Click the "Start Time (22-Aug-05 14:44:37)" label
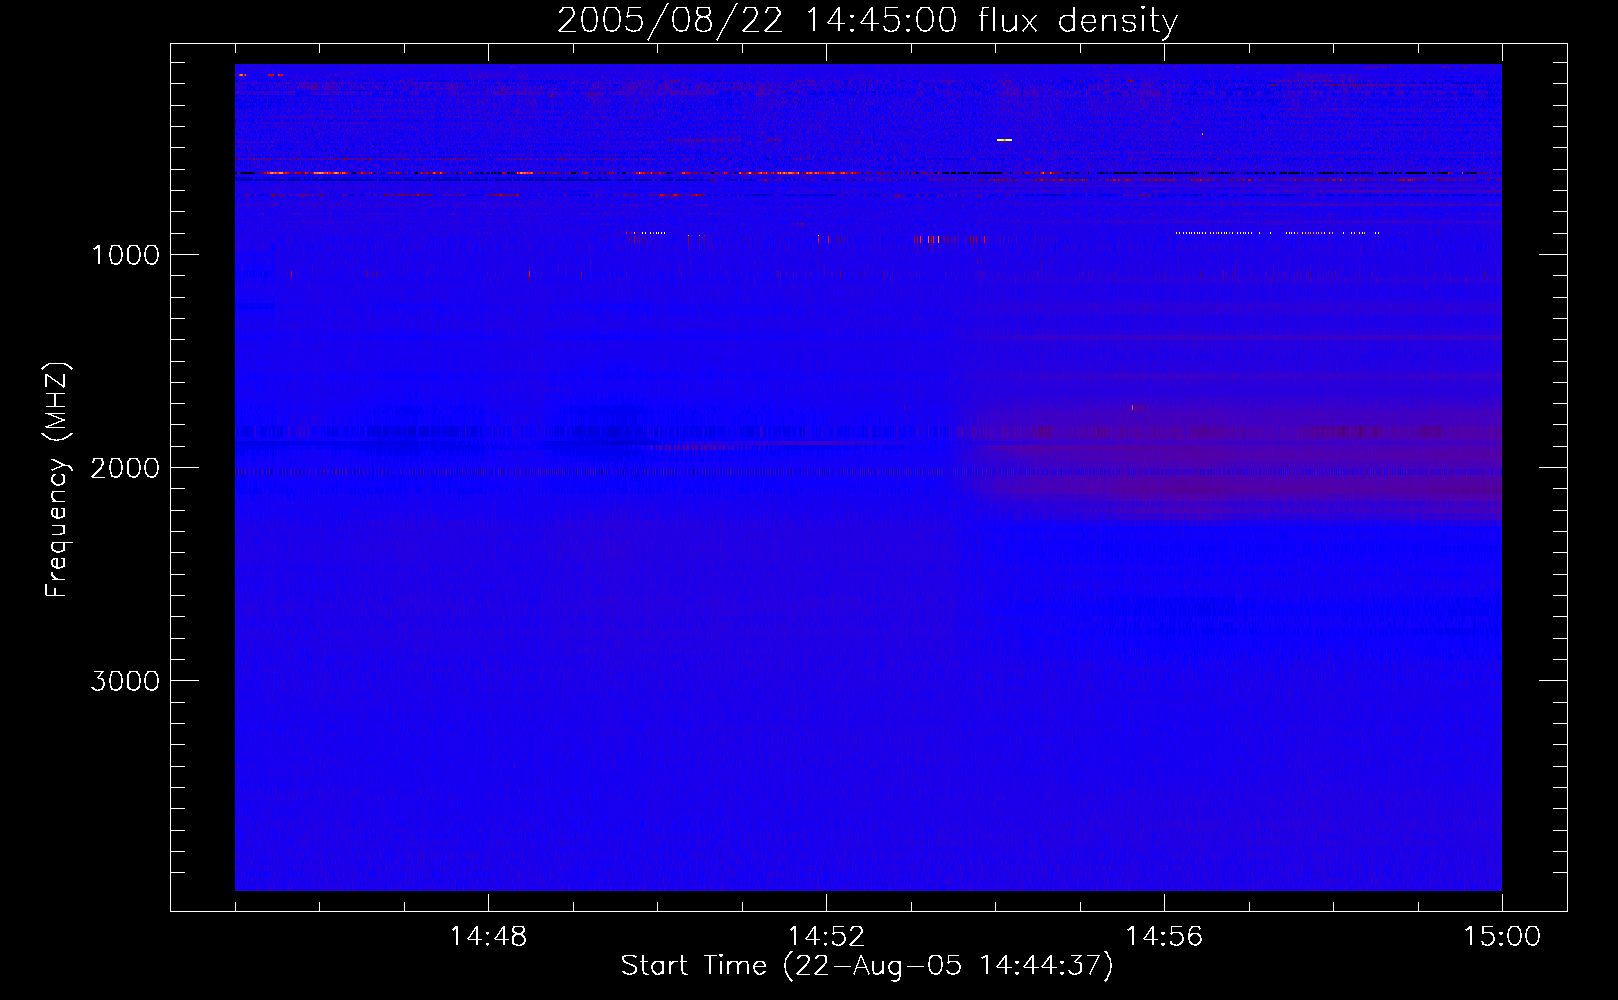The width and height of the screenshot is (1618, 1000). [867, 965]
